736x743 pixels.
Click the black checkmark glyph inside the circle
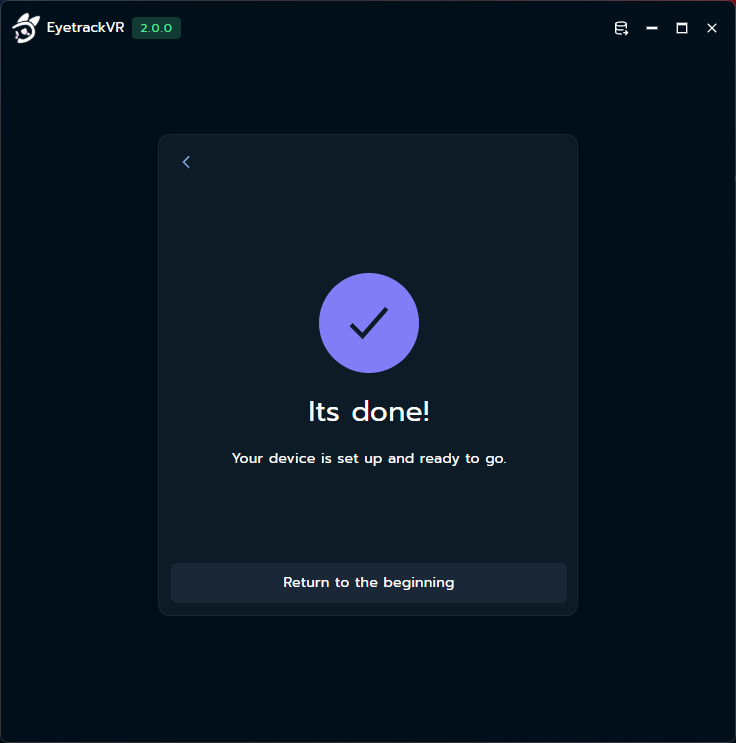point(369,323)
